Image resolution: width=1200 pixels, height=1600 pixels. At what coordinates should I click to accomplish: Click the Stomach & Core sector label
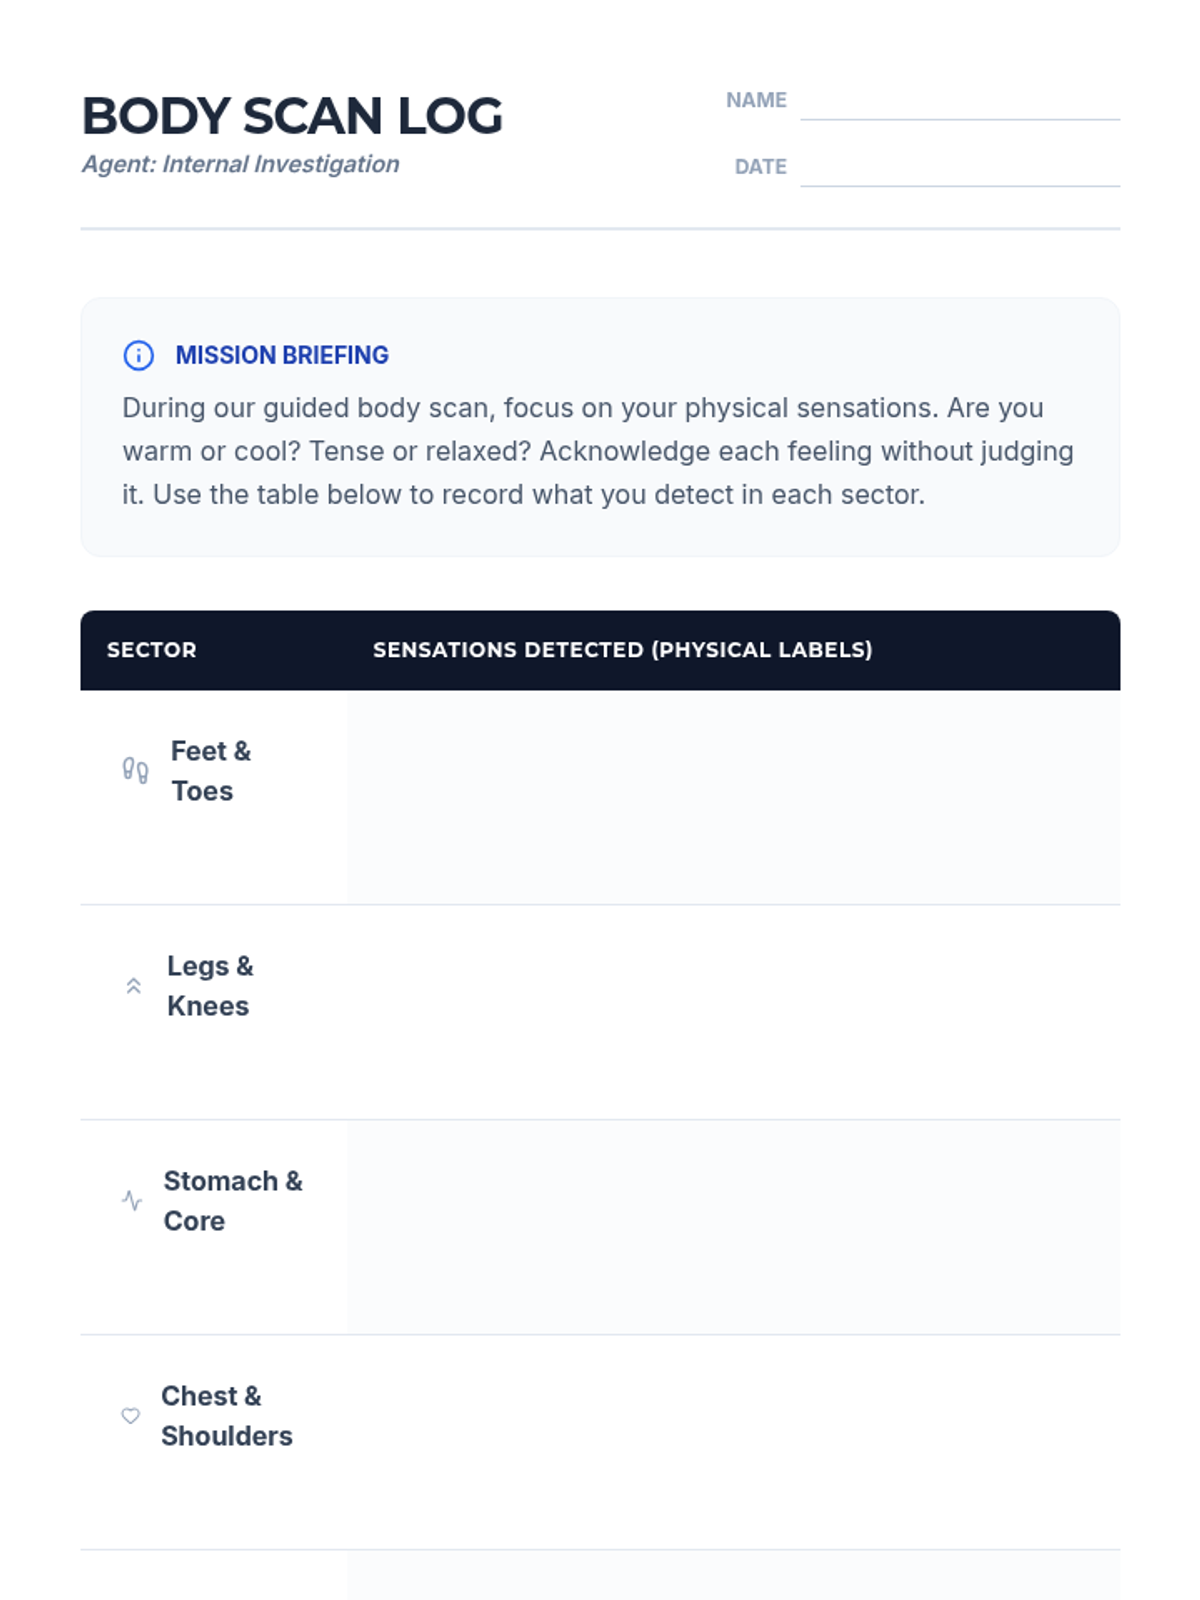click(x=232, y=1201)
